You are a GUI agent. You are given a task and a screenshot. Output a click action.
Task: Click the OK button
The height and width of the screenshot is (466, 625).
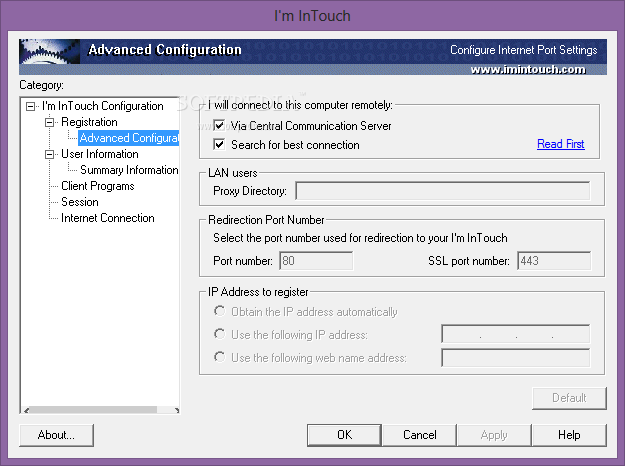[344, 435]
